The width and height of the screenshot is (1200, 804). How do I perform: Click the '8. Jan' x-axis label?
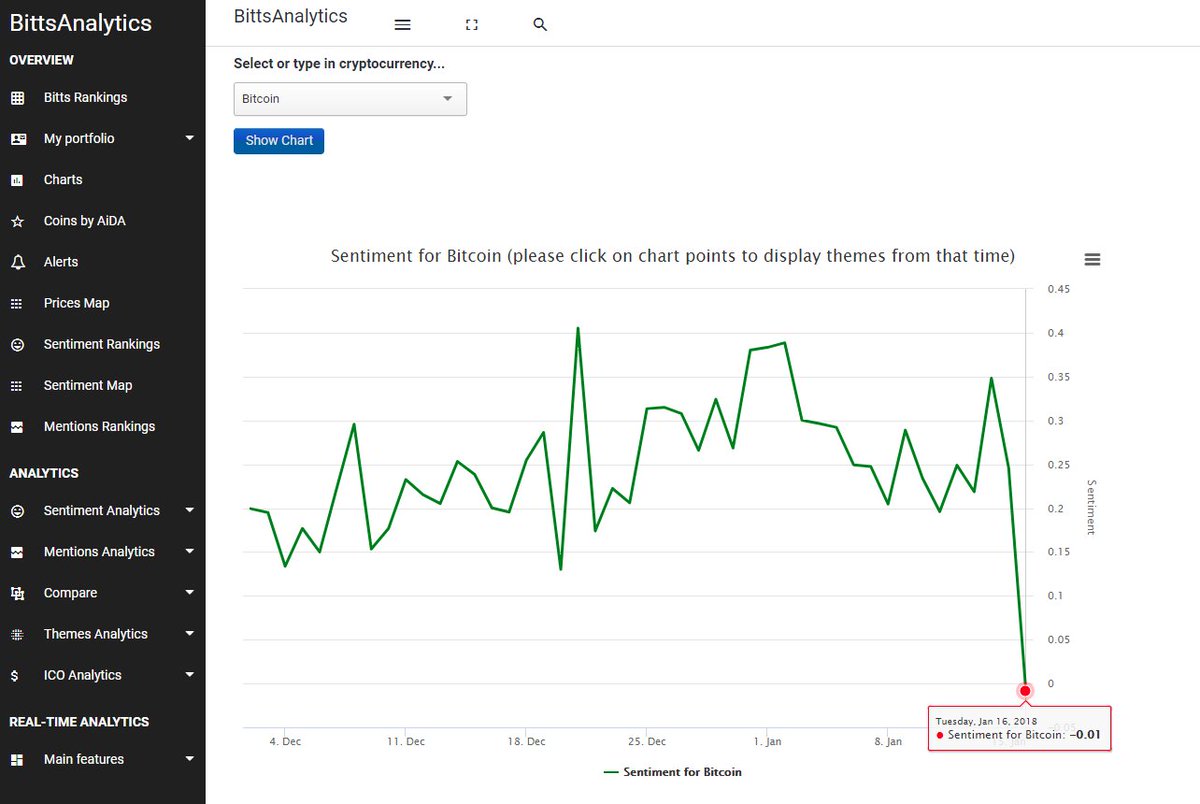[888, 742]
